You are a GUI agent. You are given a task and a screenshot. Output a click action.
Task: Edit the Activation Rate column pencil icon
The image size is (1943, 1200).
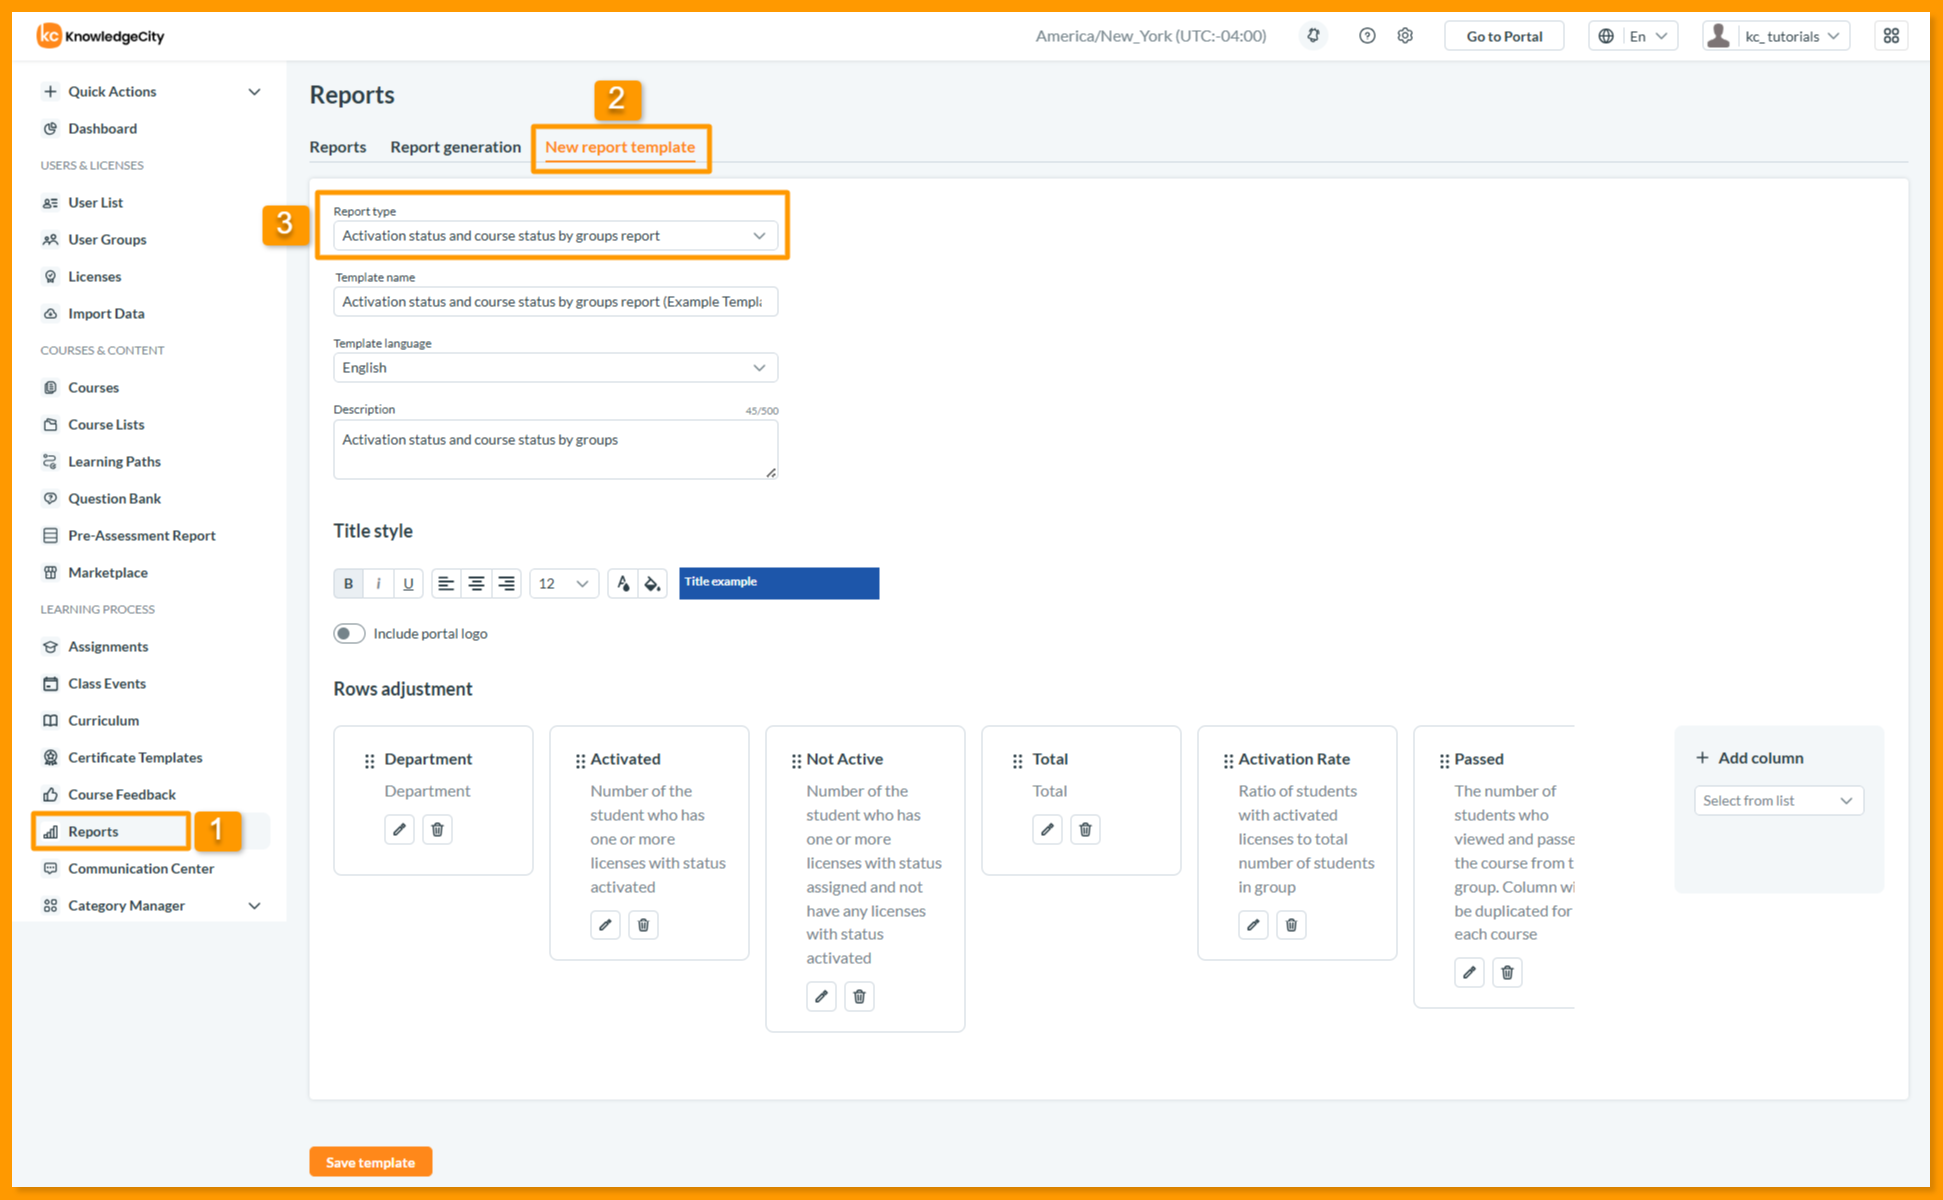coord(1253,925)
